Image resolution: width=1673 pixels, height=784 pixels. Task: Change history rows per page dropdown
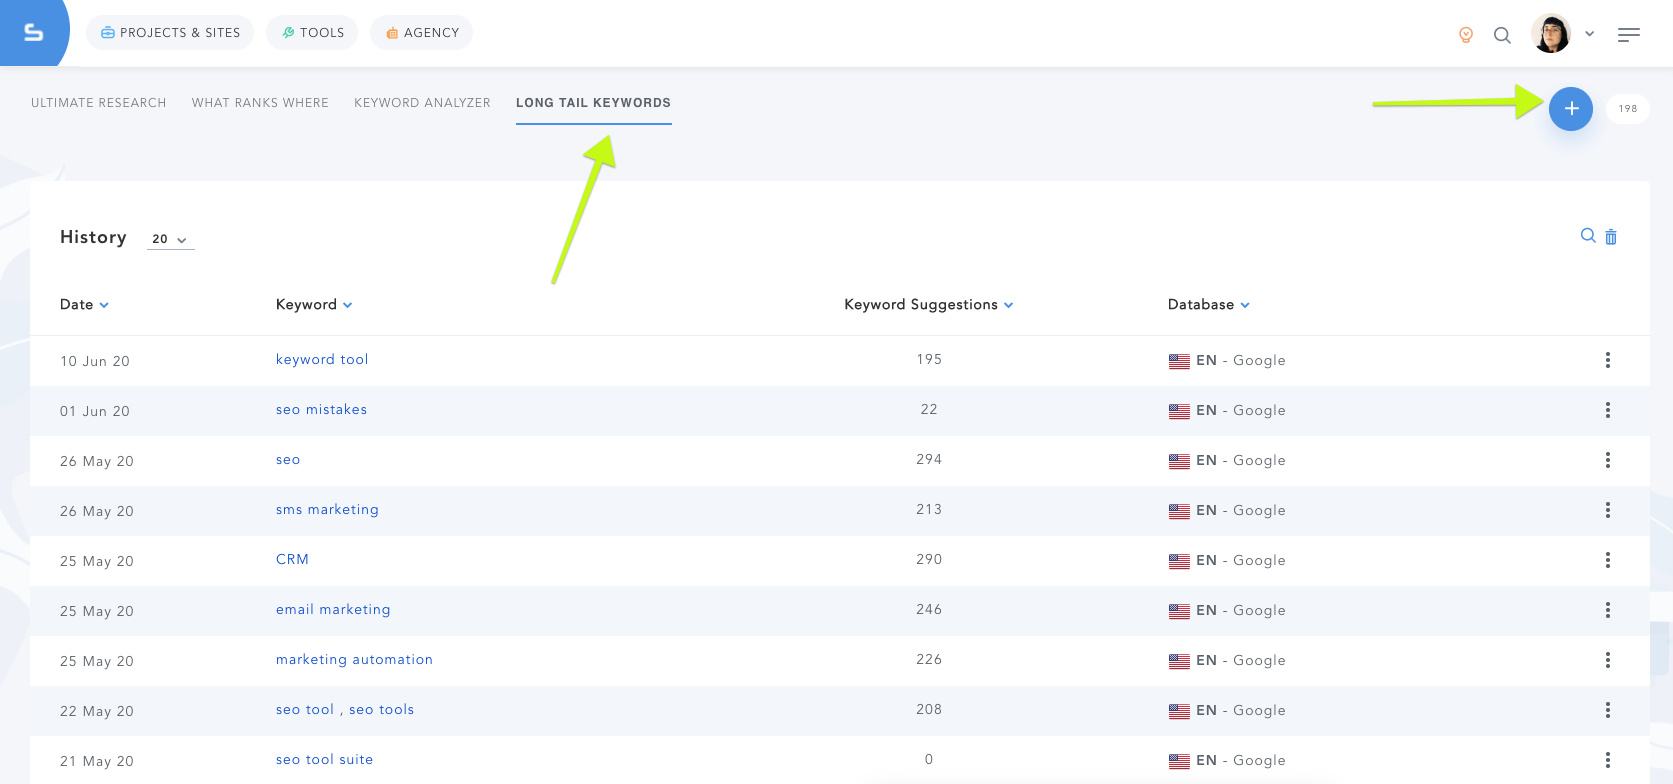[x=170, y=239]
